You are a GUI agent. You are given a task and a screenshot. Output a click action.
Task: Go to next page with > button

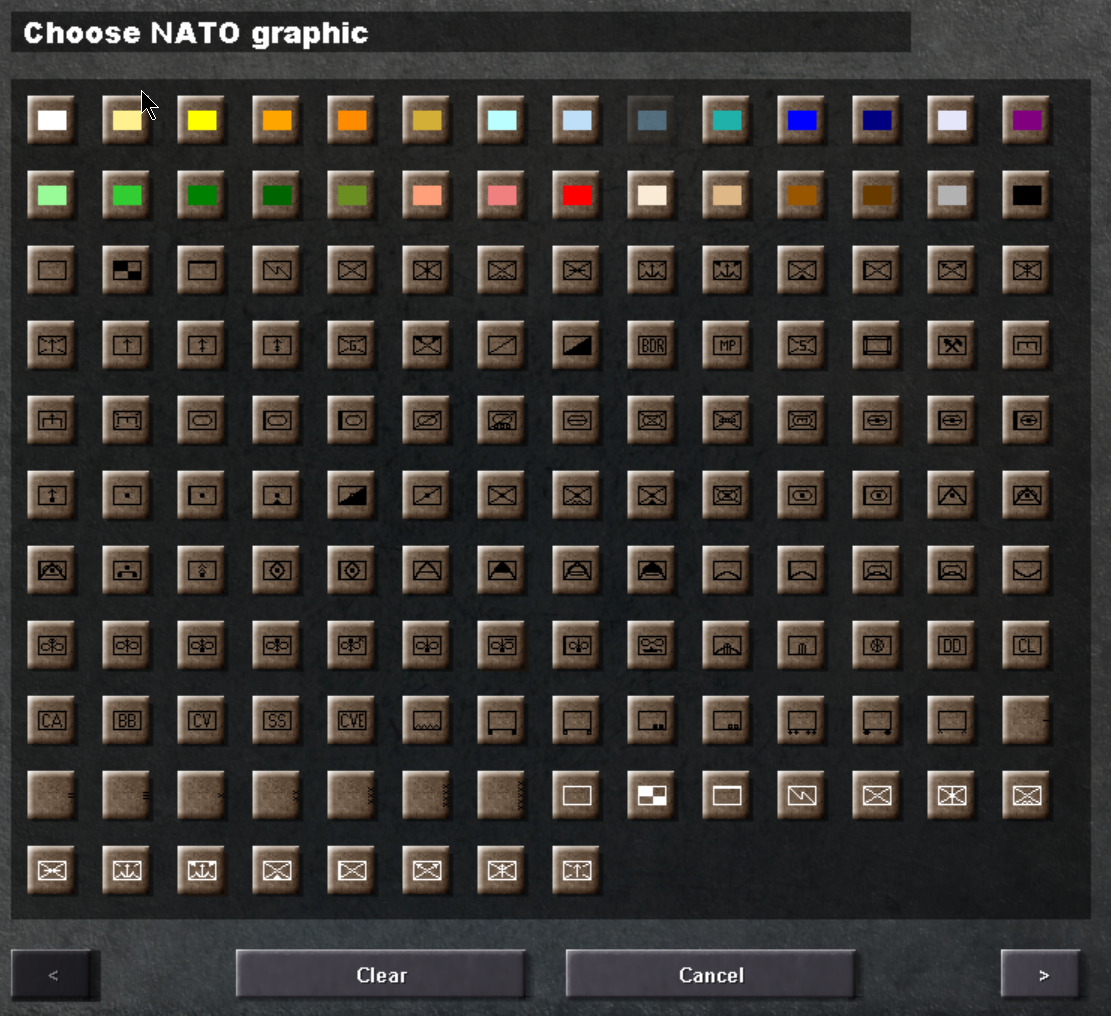1042,975
